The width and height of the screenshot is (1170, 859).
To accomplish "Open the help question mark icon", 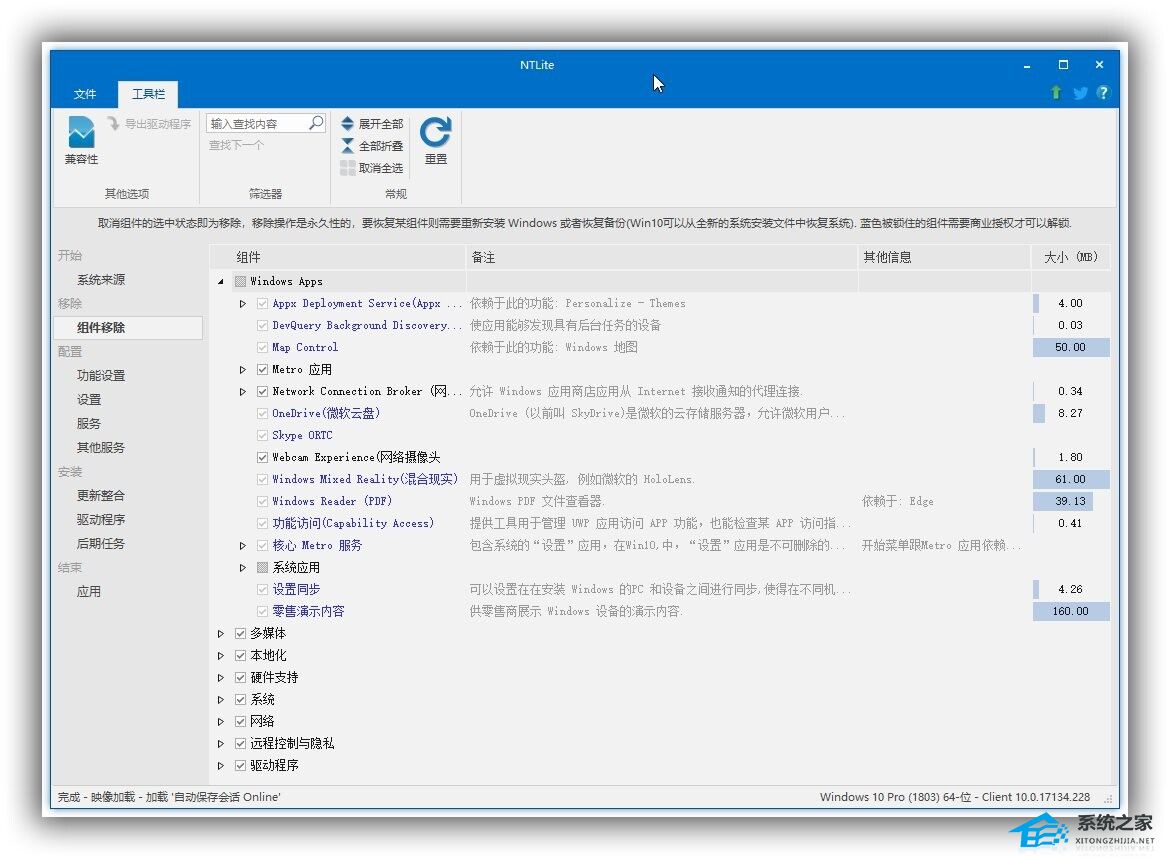I will coord(1104,93).
